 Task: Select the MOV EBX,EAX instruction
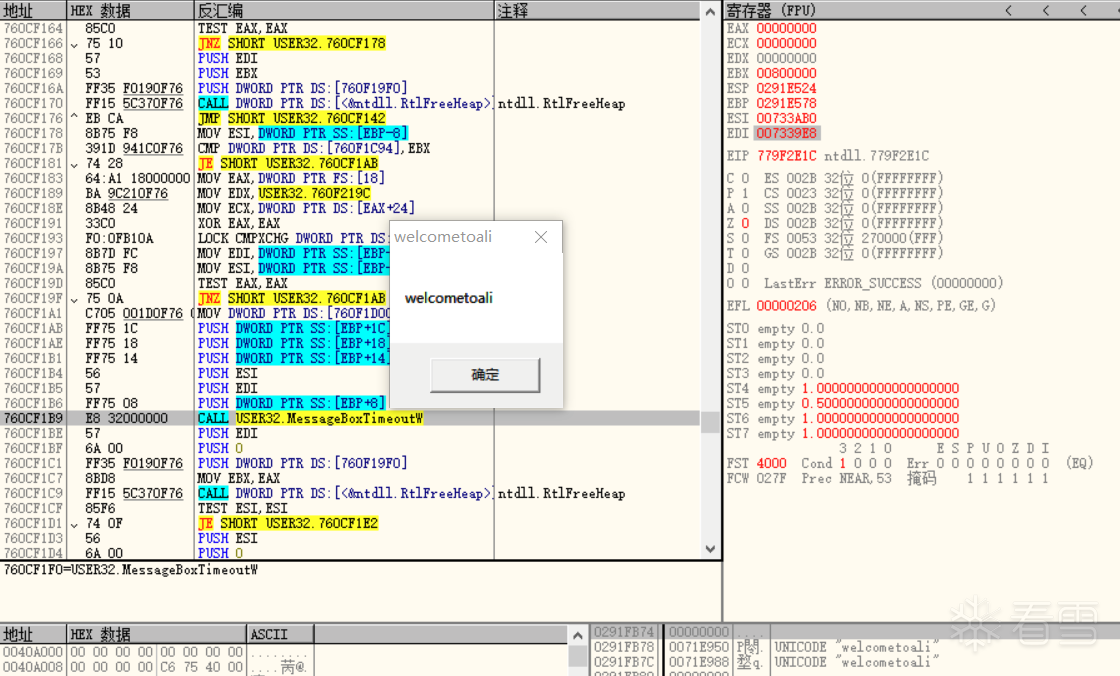click(x=239, y=478)
